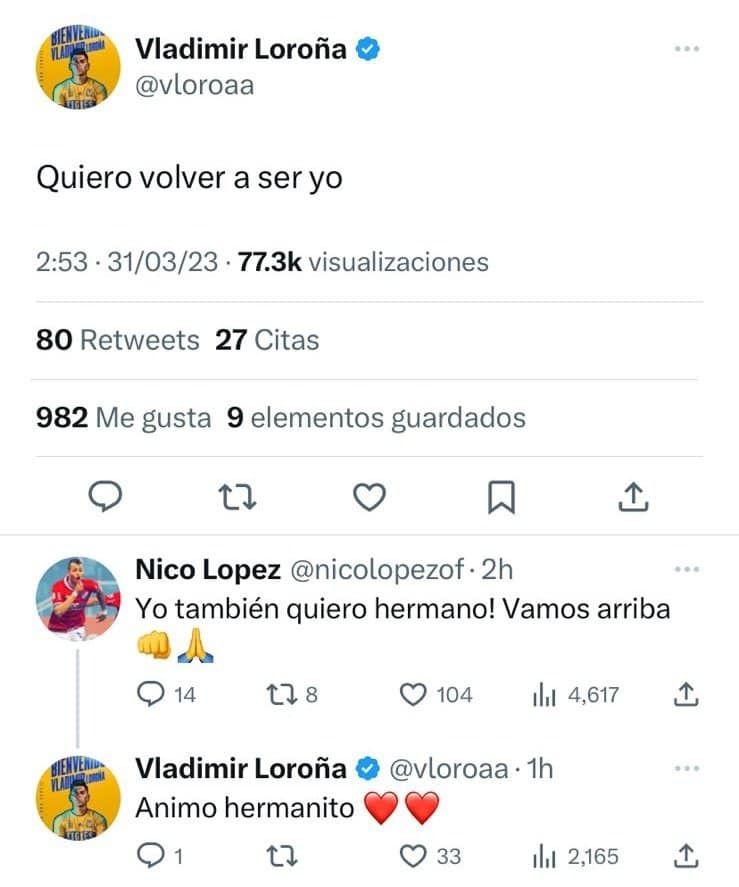
Task: Like the "Quiero volver a ser yo" tweet
Action: (370, 496)
